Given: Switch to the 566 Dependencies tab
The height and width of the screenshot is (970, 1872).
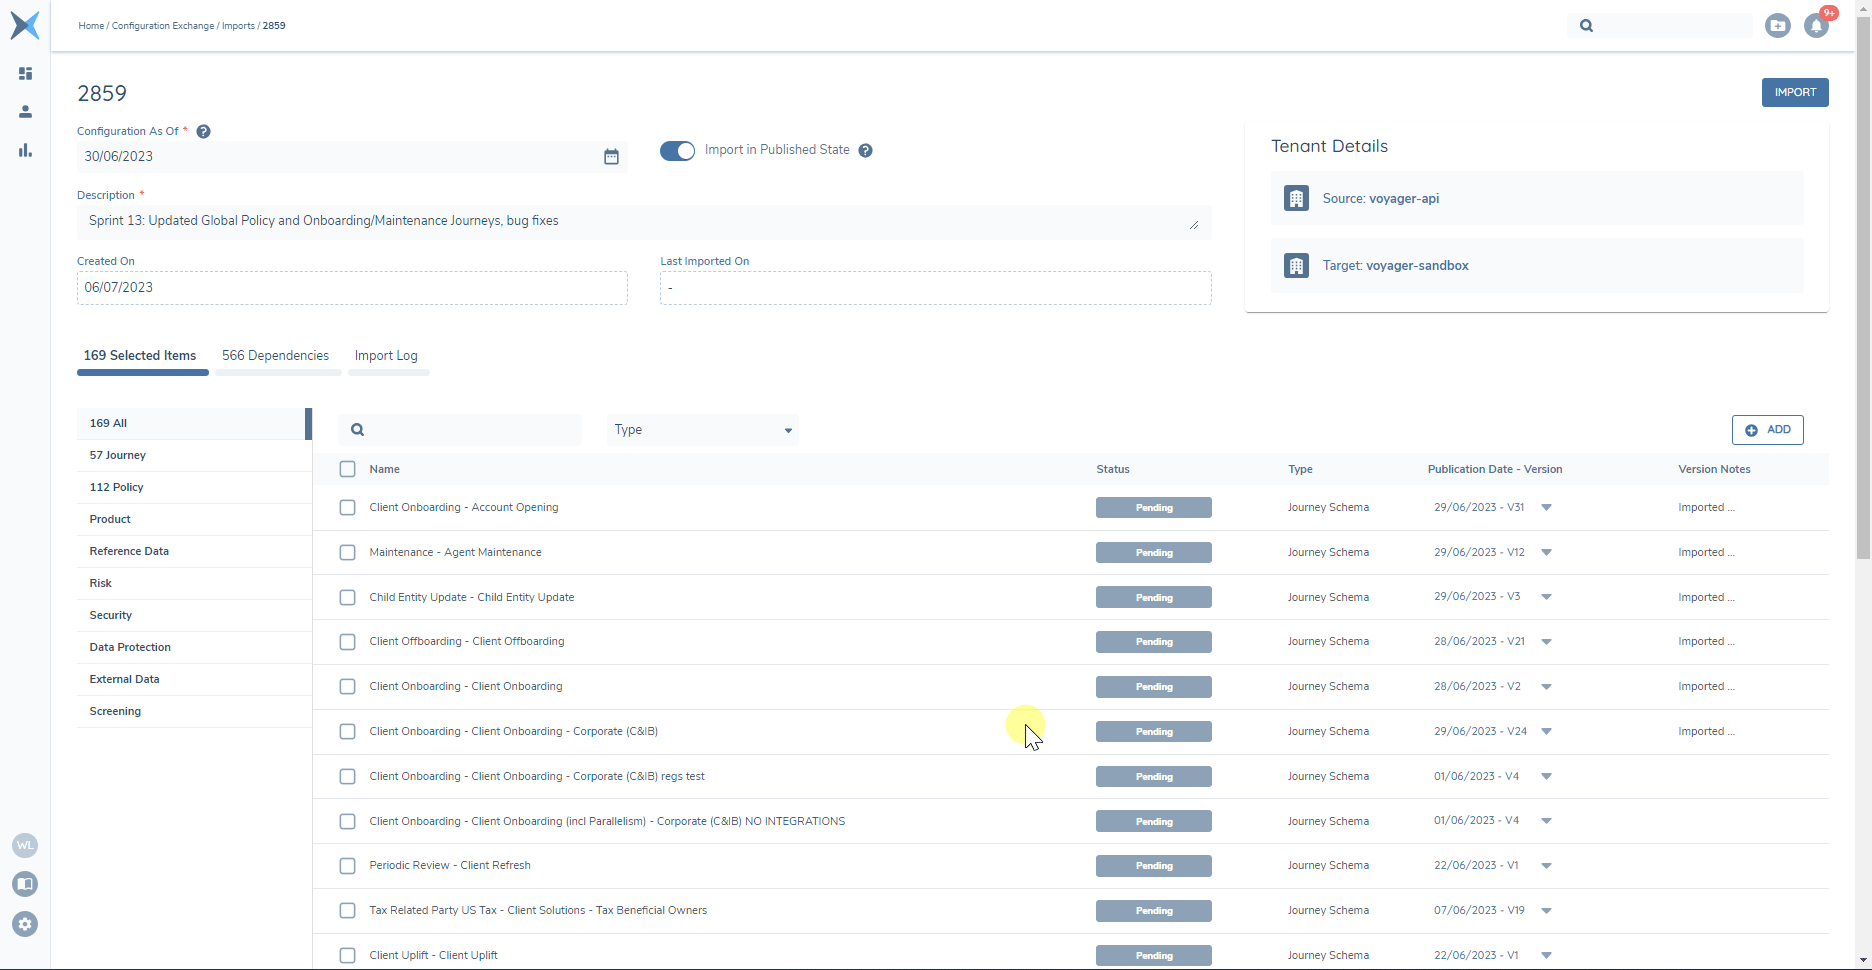Looking at the screenshot, I should 275,356.
